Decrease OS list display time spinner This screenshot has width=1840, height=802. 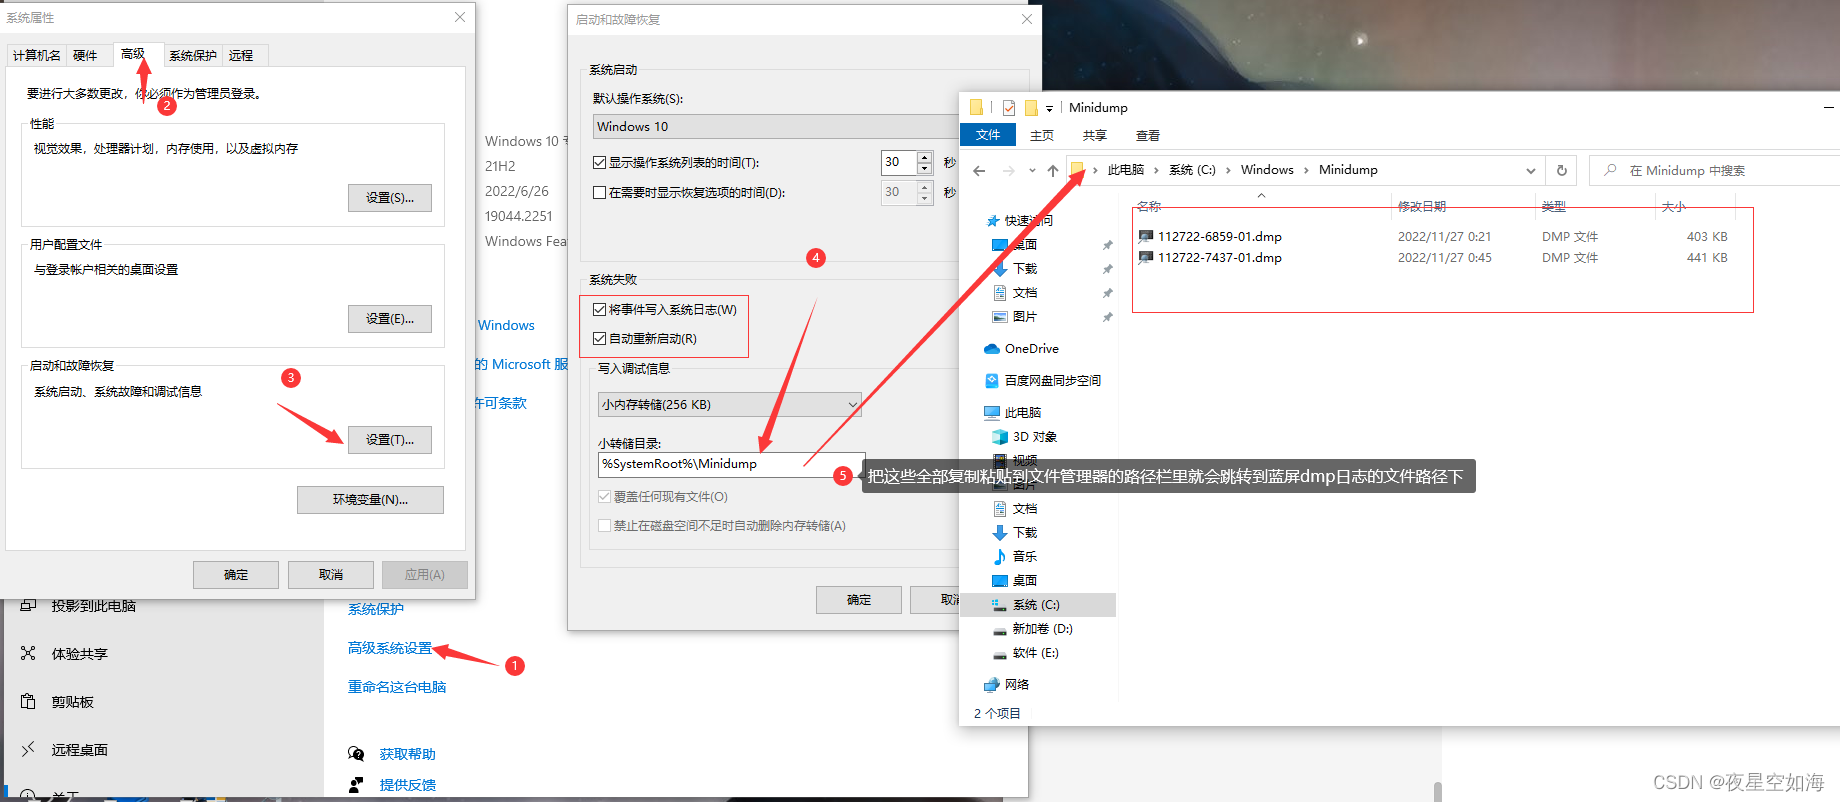point(925,168)
